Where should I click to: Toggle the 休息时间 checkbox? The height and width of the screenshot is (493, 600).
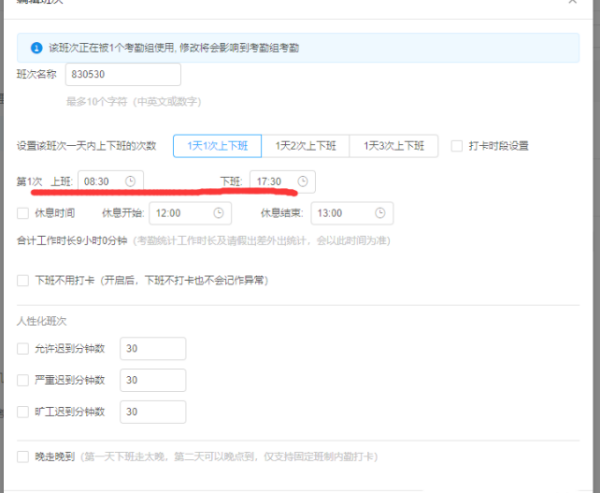[23, 213]
